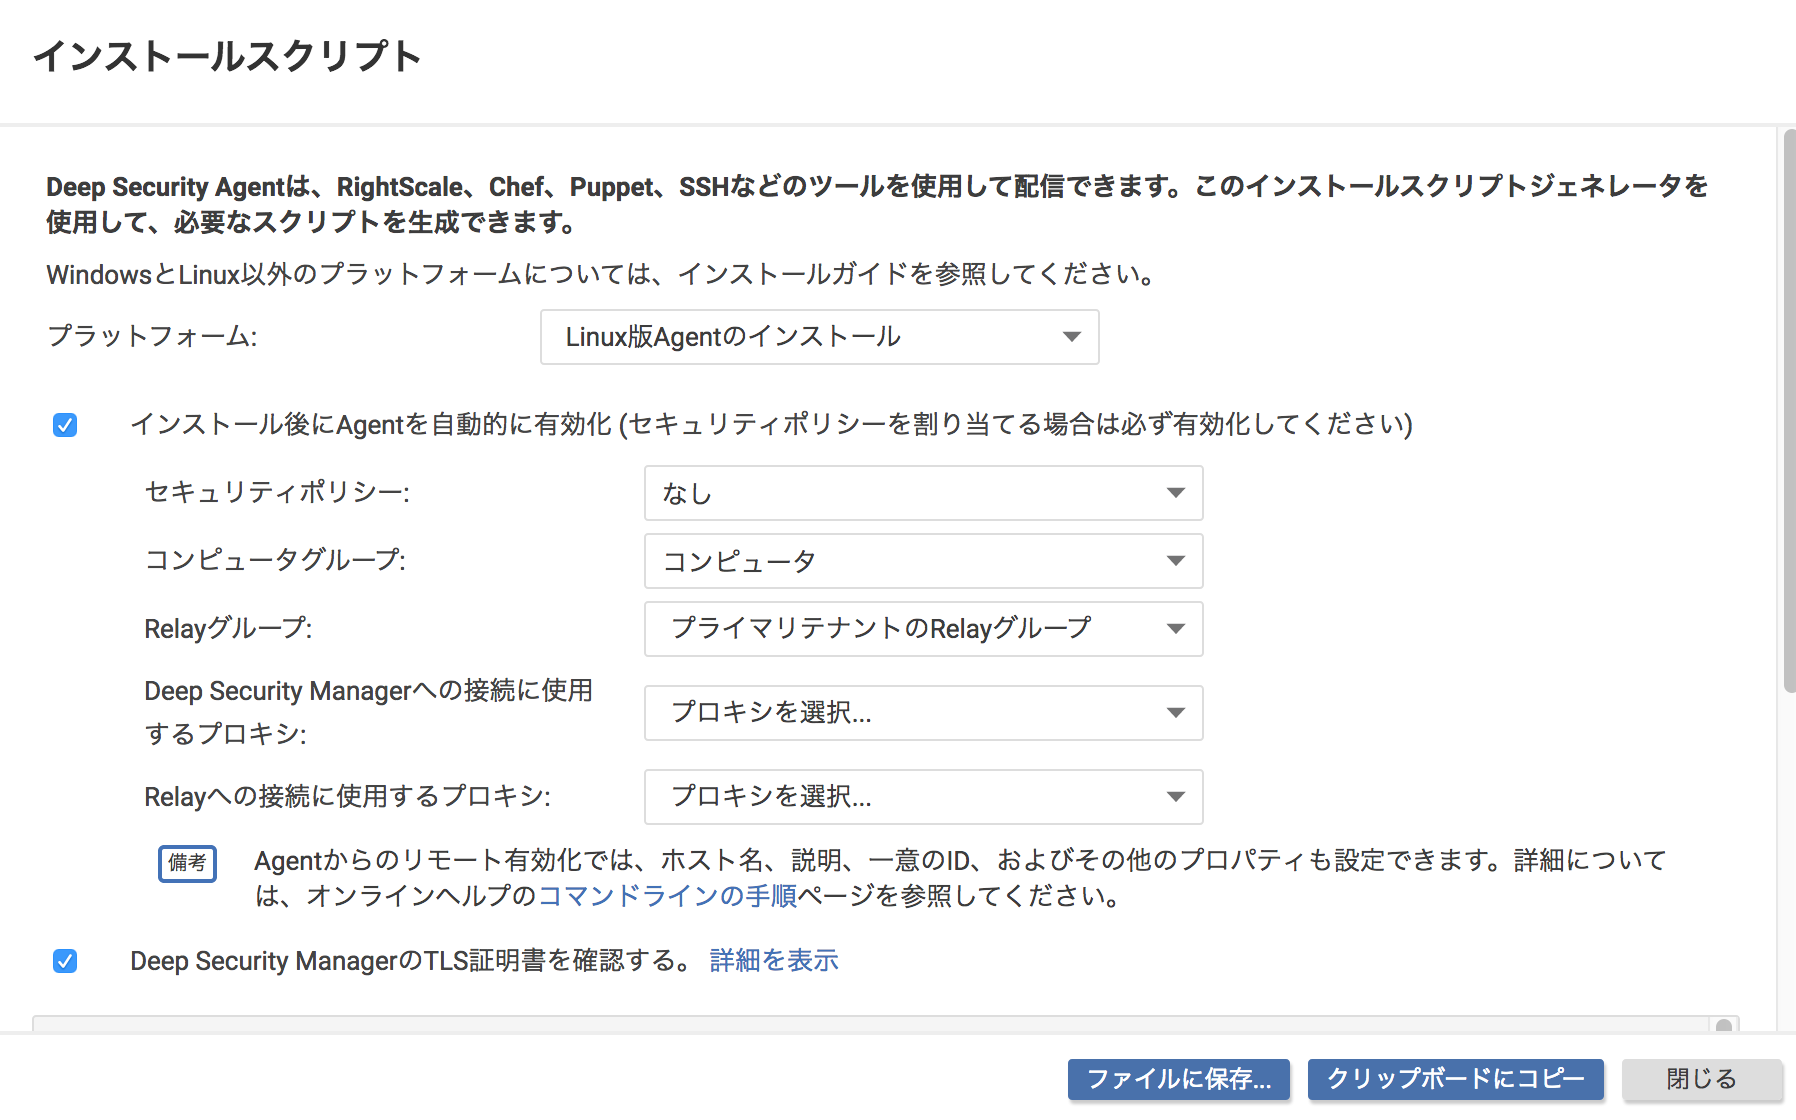
Task: Click the dialog's vertical scrollbar thumb
Action: coord(1789,410)
